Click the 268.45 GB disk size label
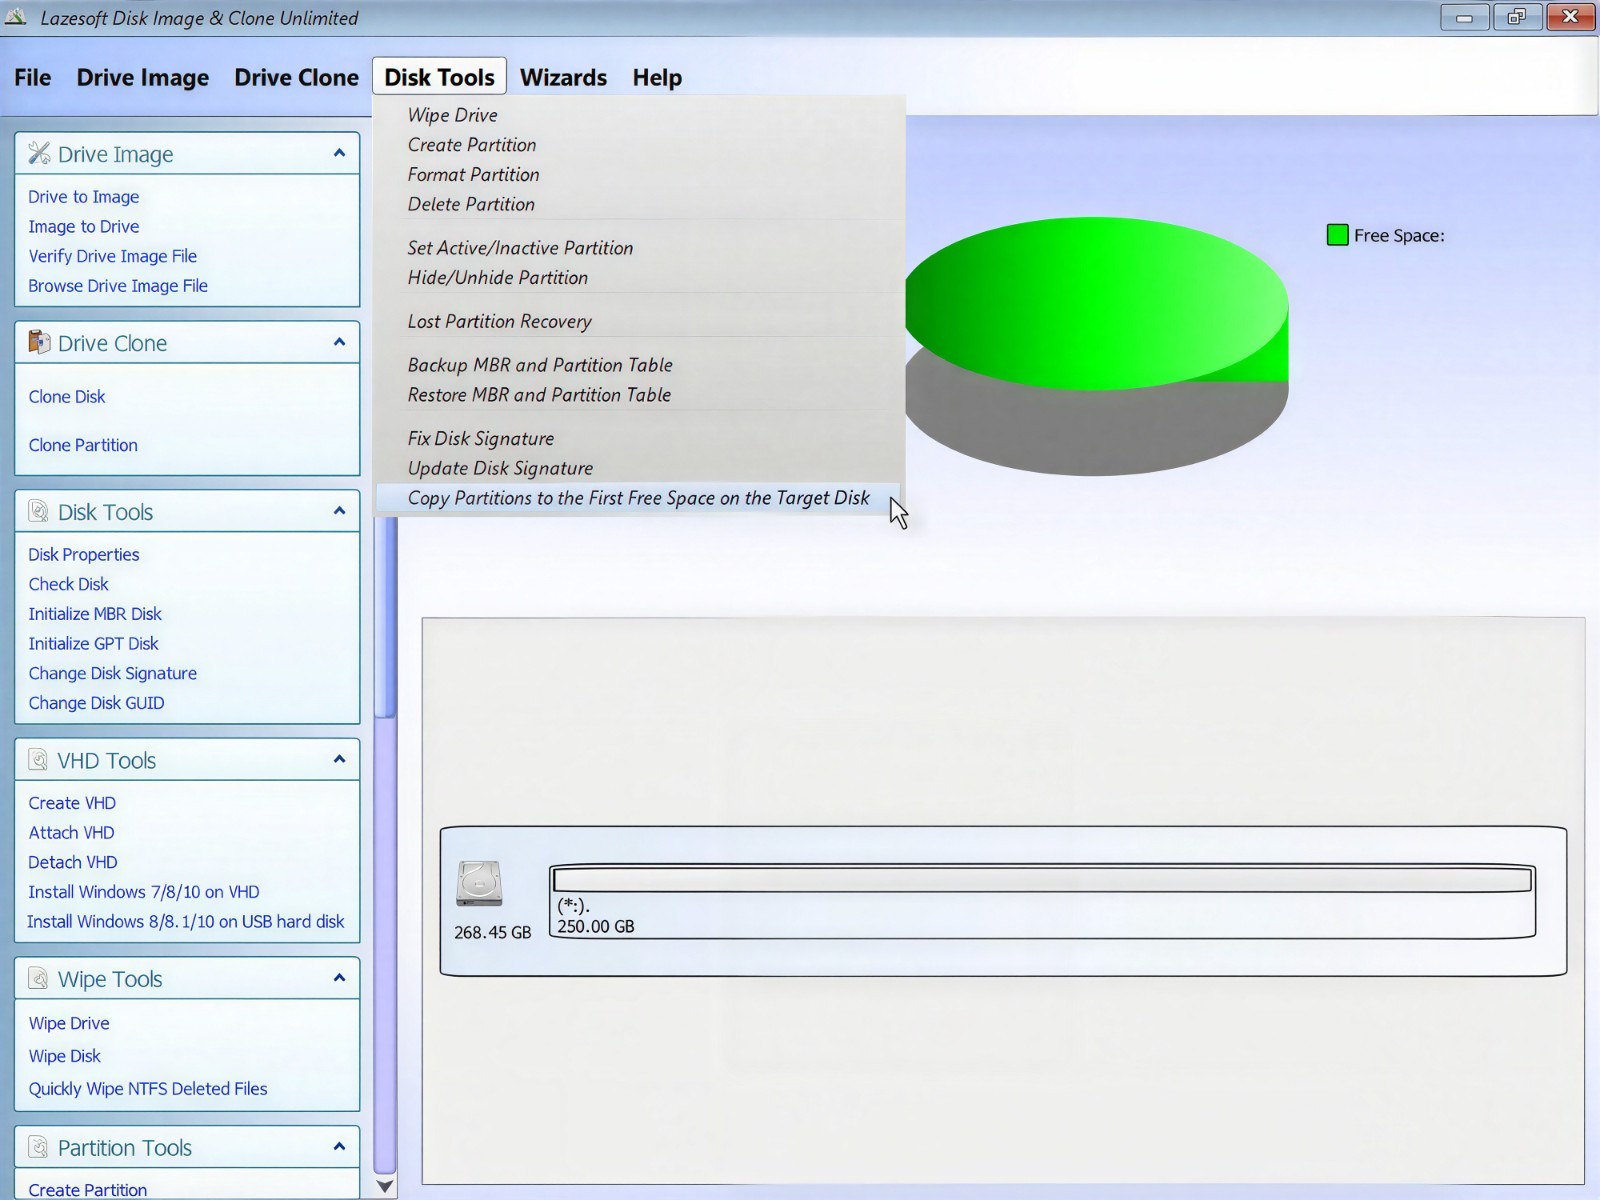Screen dimensions: 1600x1200 click(493, 932)
